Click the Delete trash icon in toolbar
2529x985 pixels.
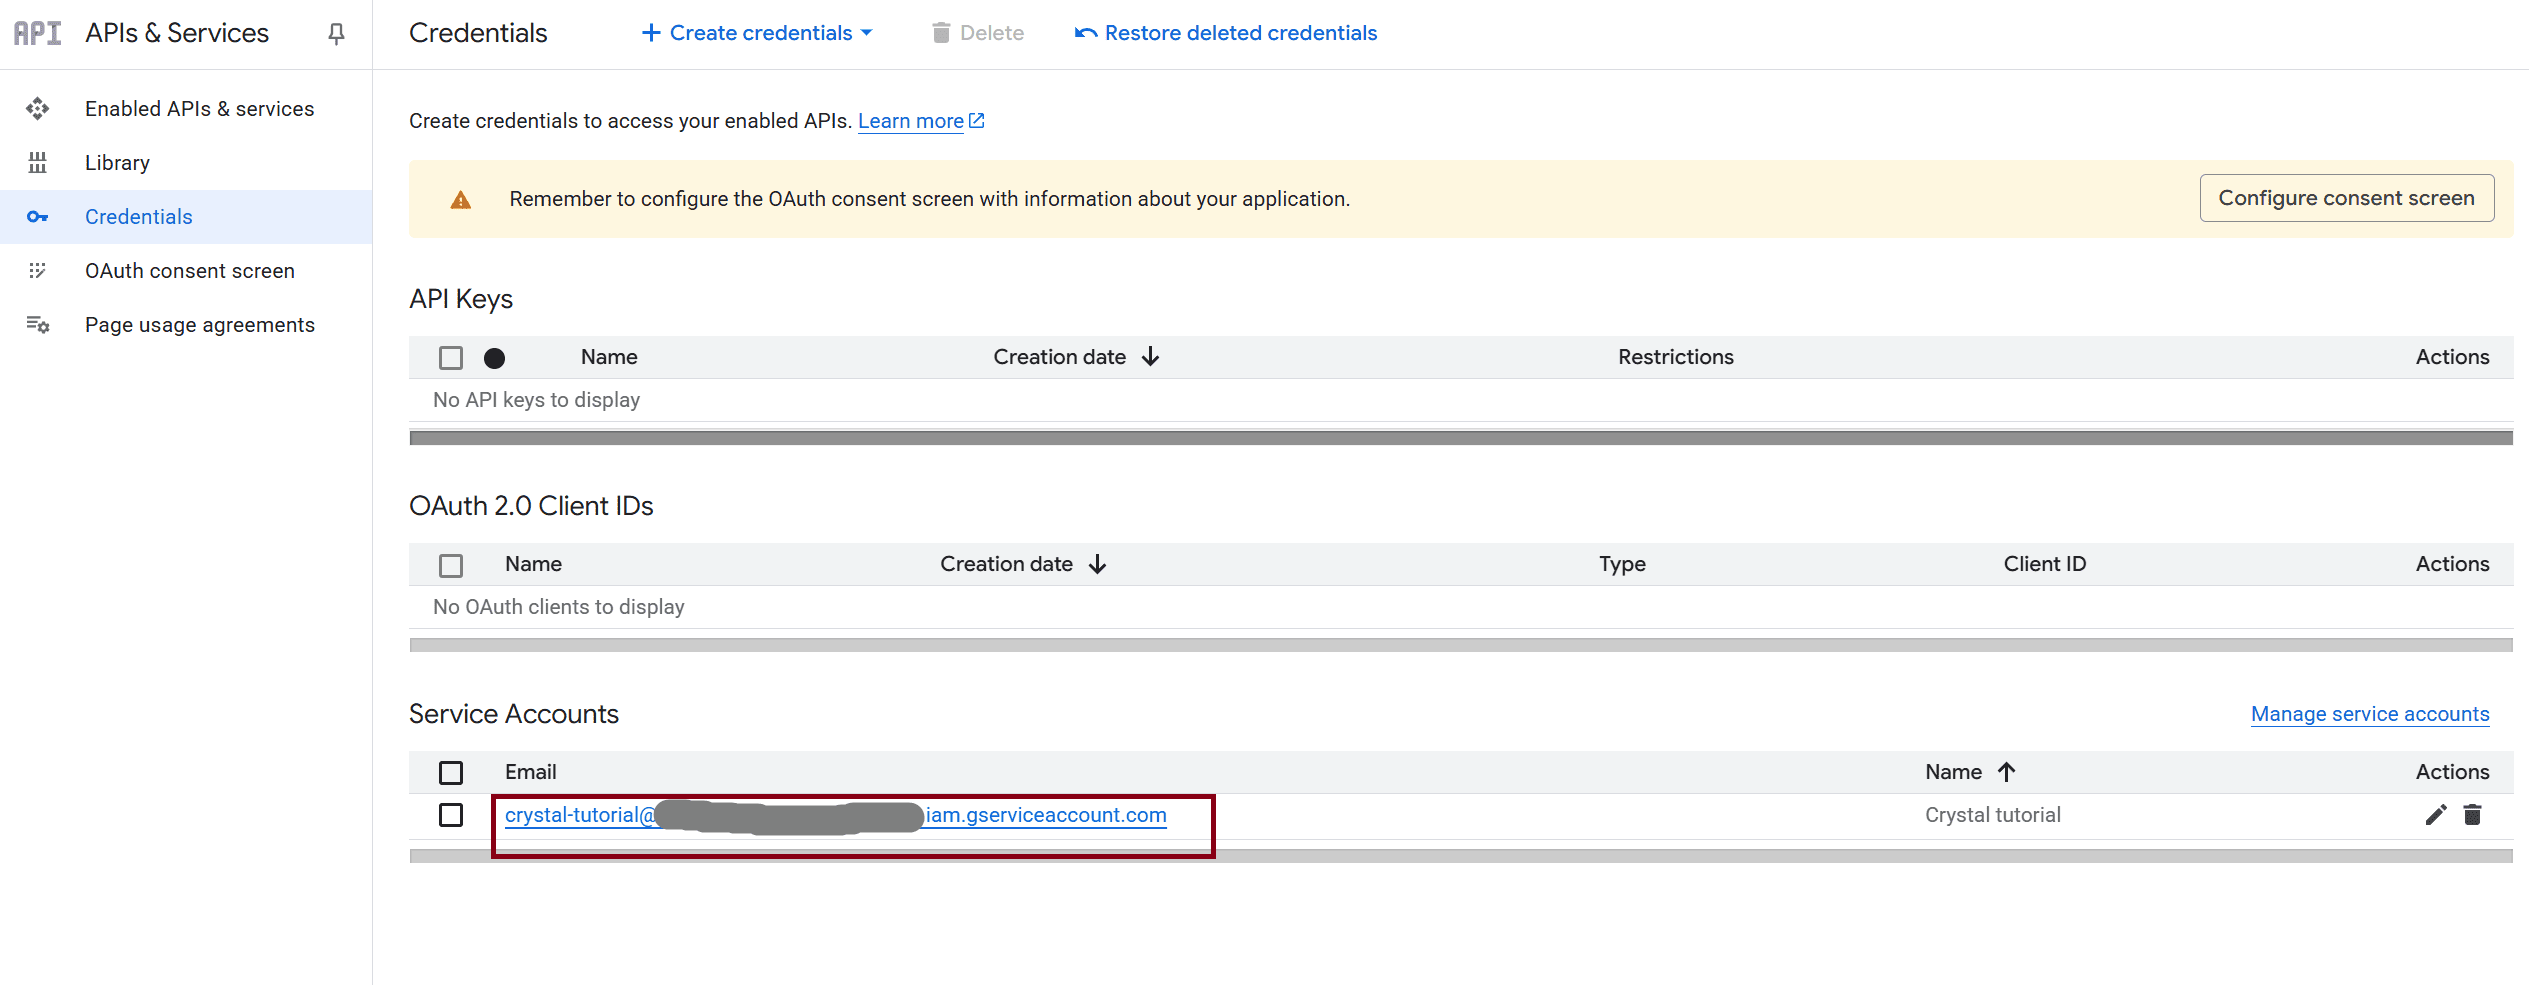[941, 33]
